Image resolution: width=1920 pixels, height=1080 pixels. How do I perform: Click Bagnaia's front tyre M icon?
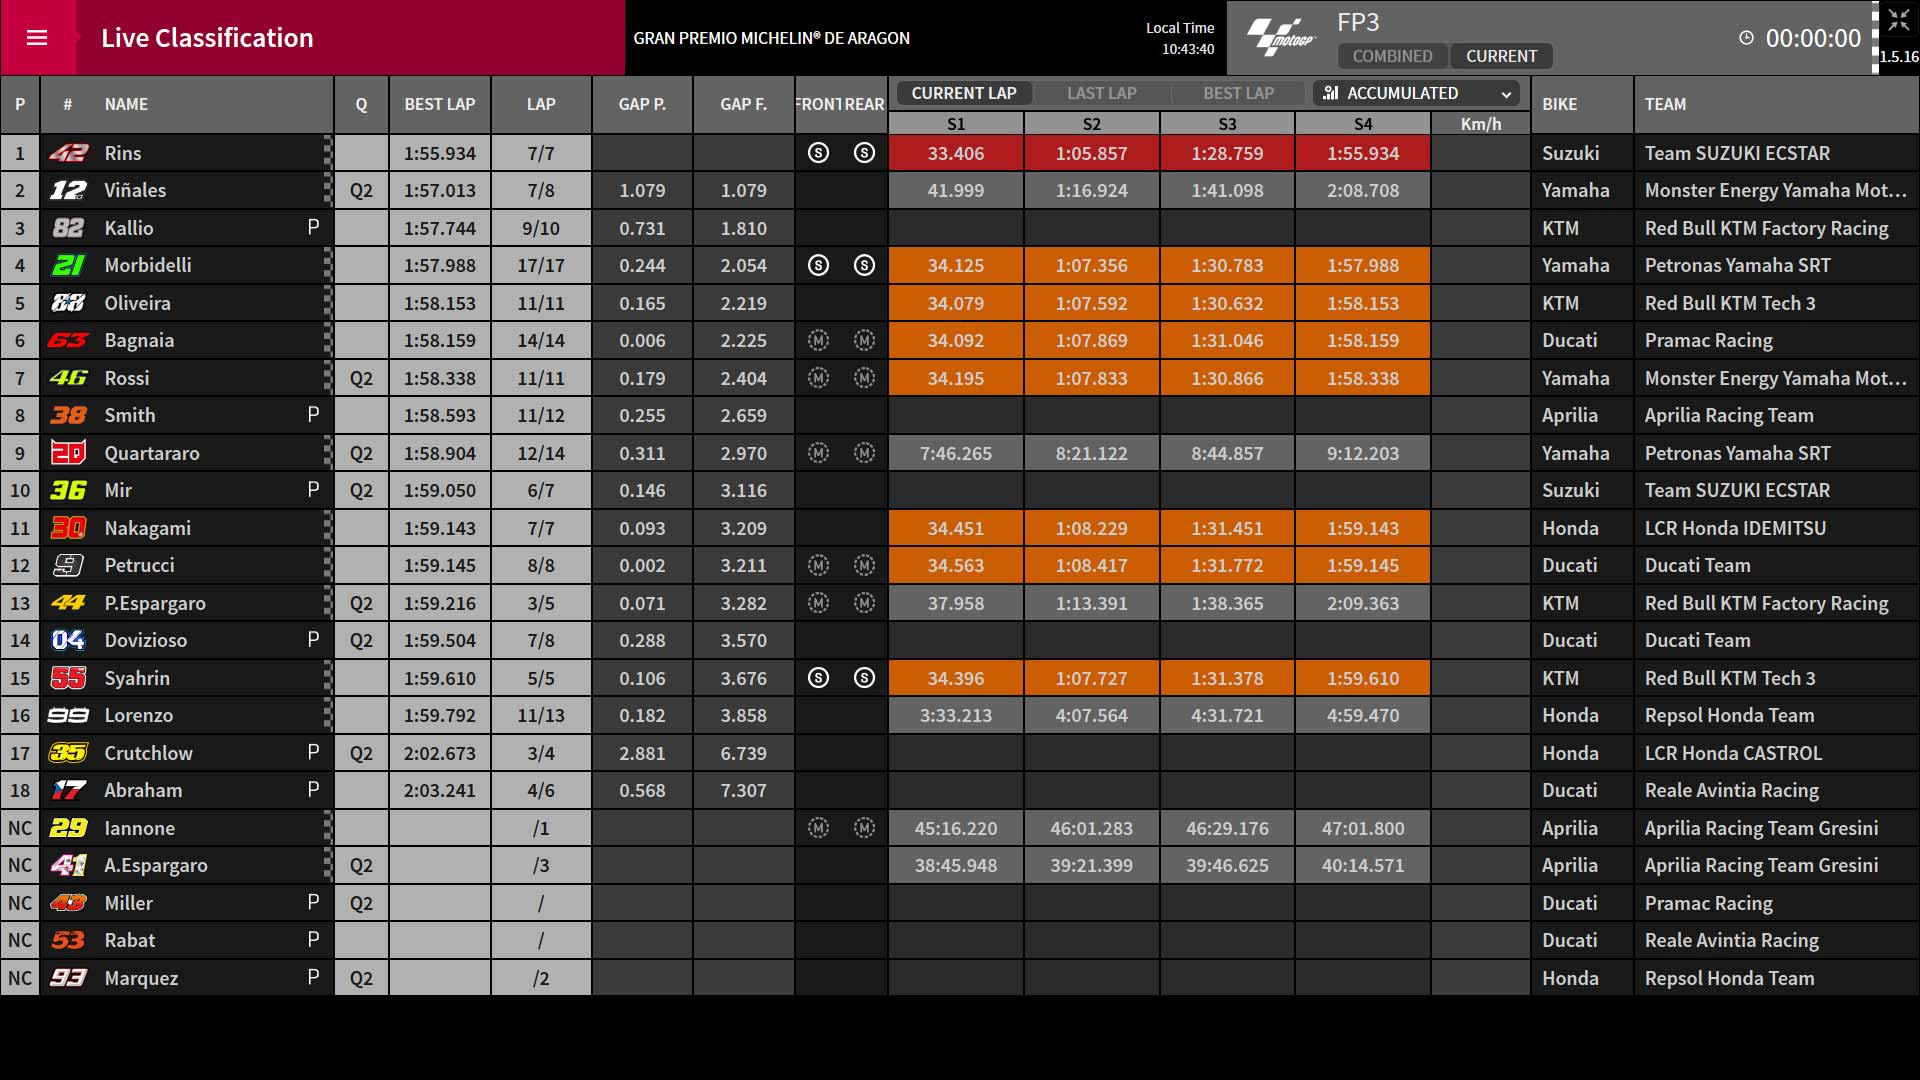coord(818,340)
